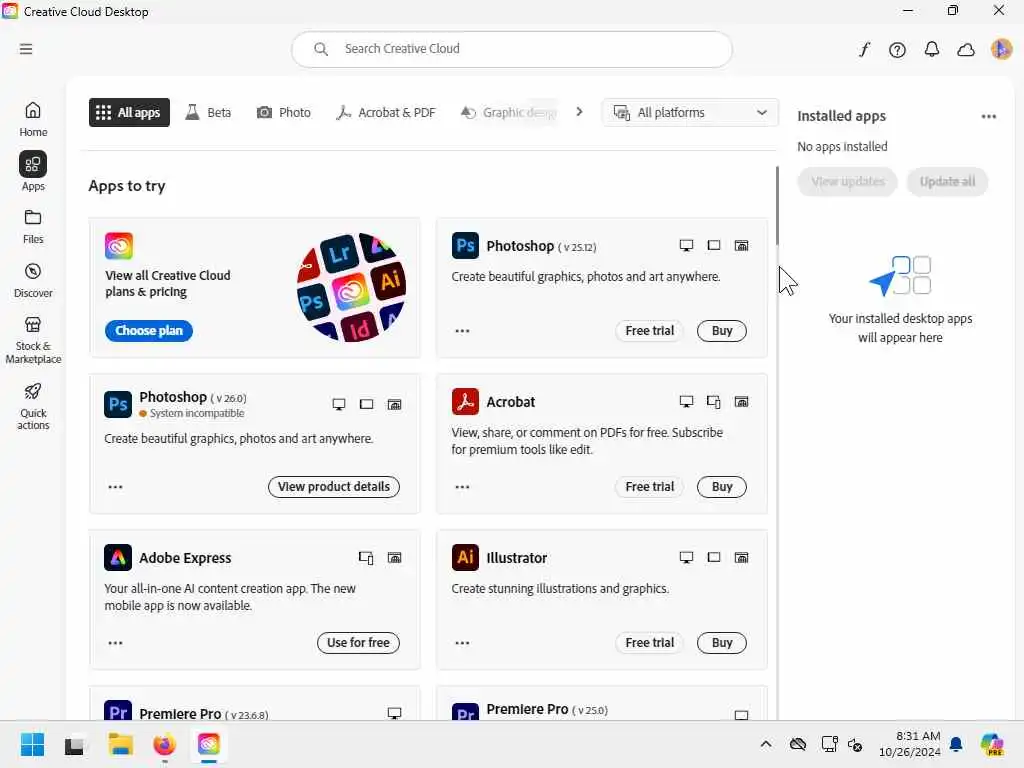The image size is (1024, 768).
Task: Switch to Acrobat & PDF category
Action: (x=385, y=112)
